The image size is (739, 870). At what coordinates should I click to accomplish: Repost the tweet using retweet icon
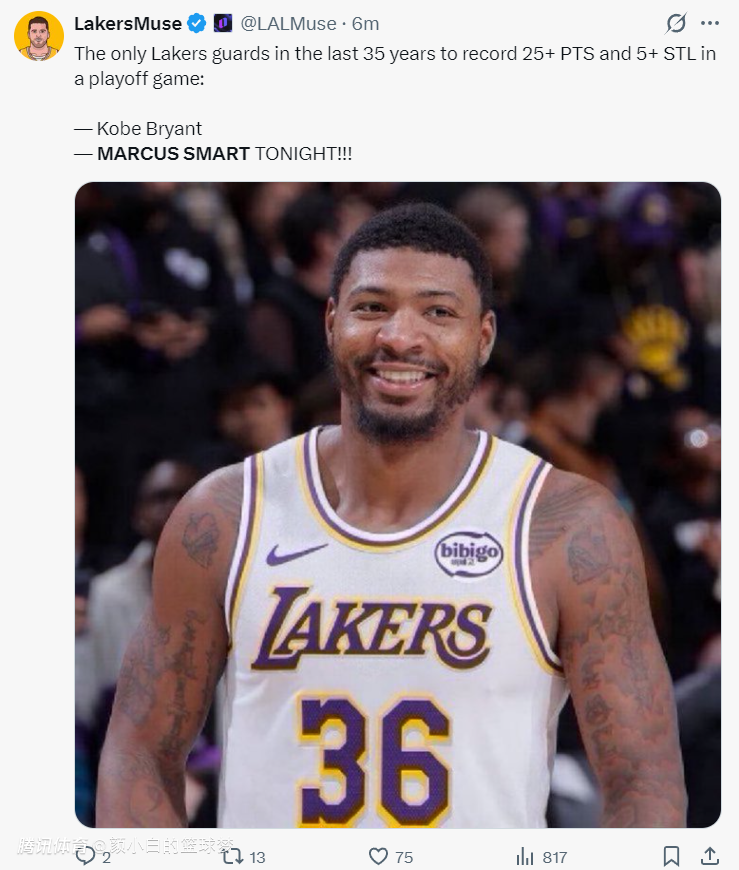coord(232,857)
